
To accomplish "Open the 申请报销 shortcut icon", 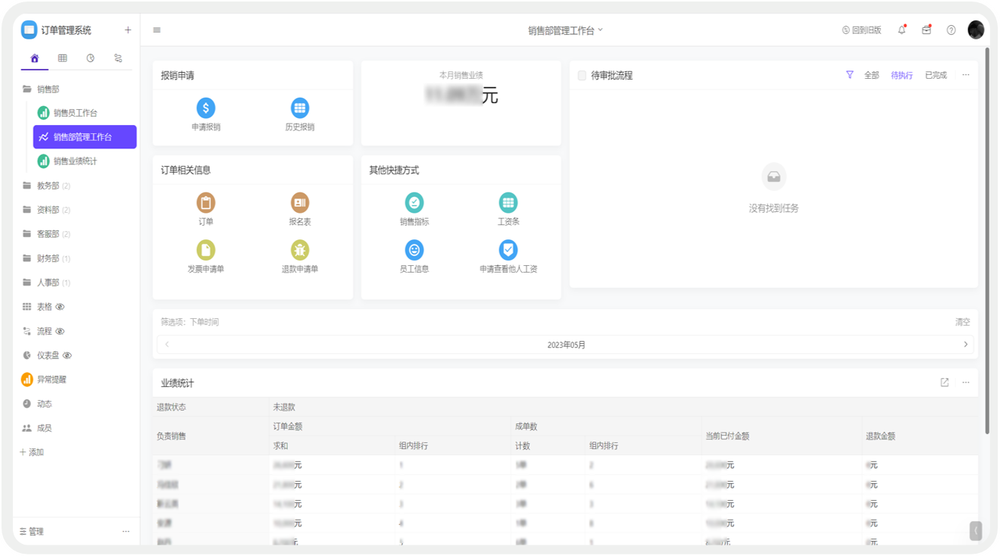I will [x=206, y=108].
